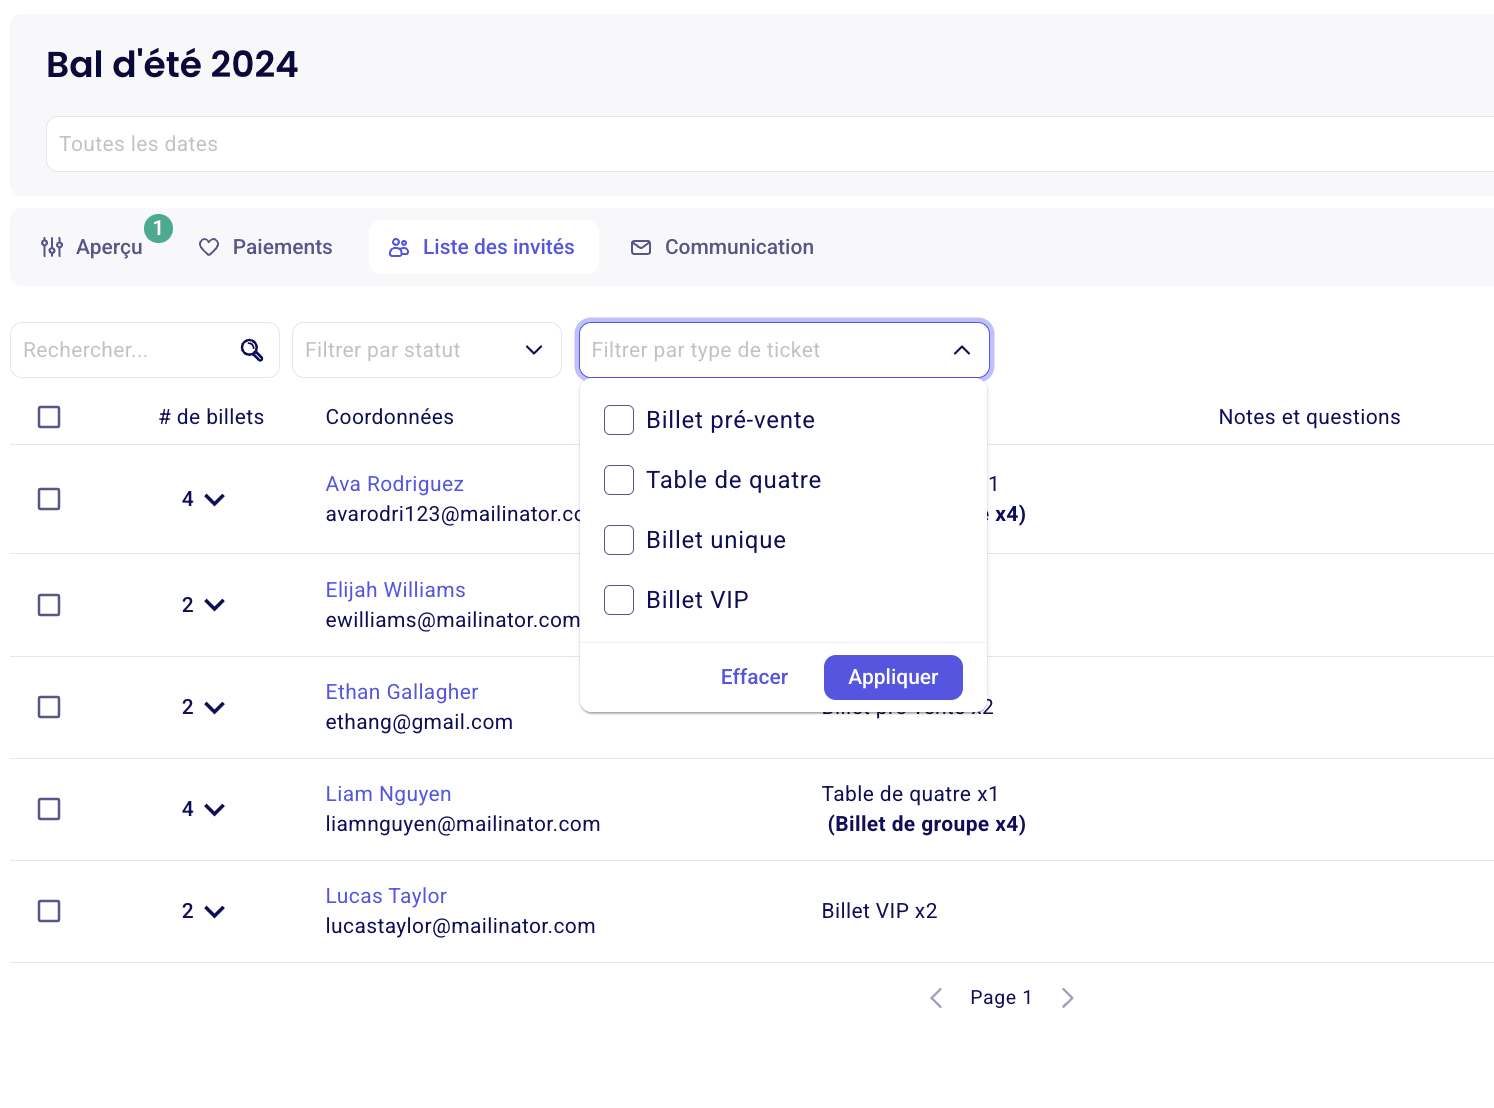
Task: Click '(Billet de groupe x4)' in Liam Nguyen row
Action: (x=926, y=824)
